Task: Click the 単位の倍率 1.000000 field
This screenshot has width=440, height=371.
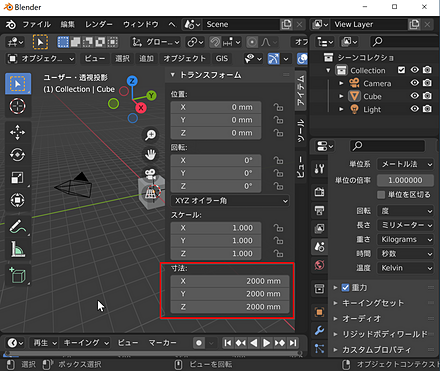Action: 405,180
